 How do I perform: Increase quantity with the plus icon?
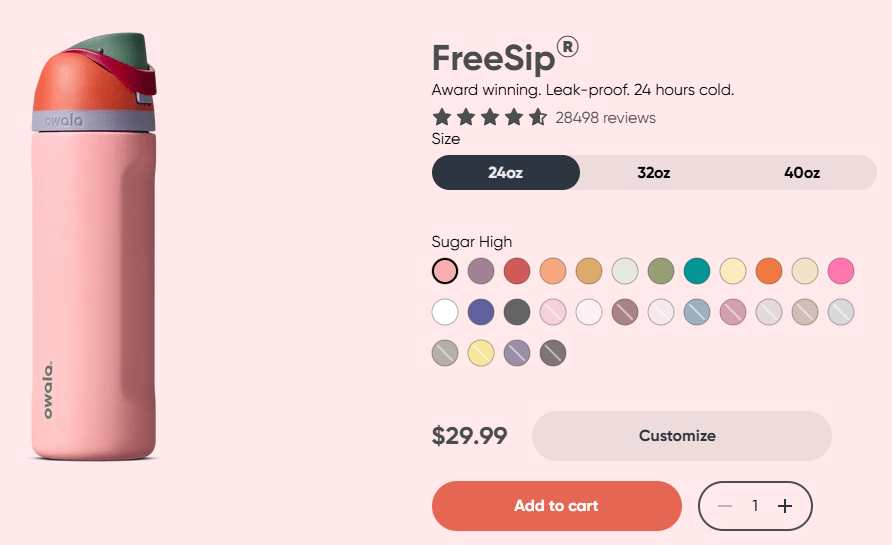[785, 506]
